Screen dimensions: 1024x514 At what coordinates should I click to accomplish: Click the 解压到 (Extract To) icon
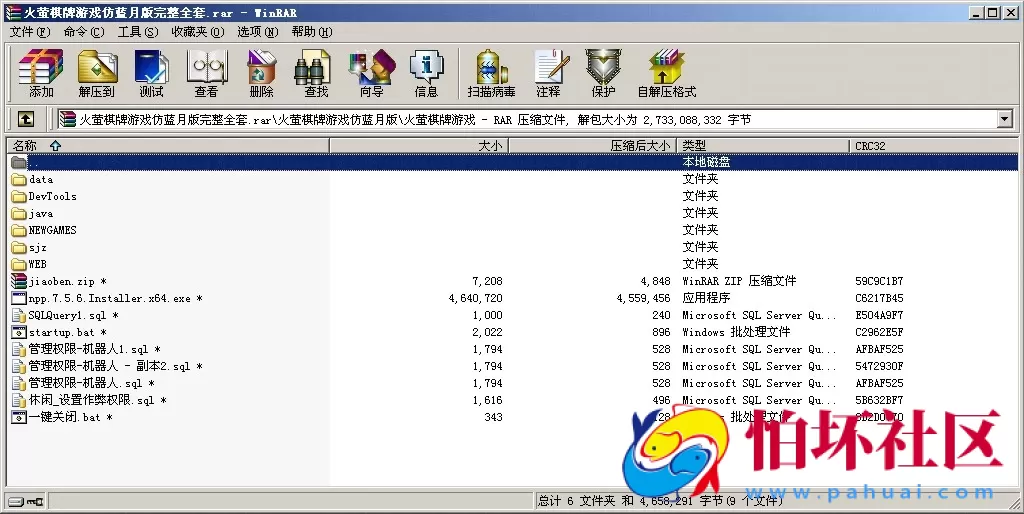[96, 73]
